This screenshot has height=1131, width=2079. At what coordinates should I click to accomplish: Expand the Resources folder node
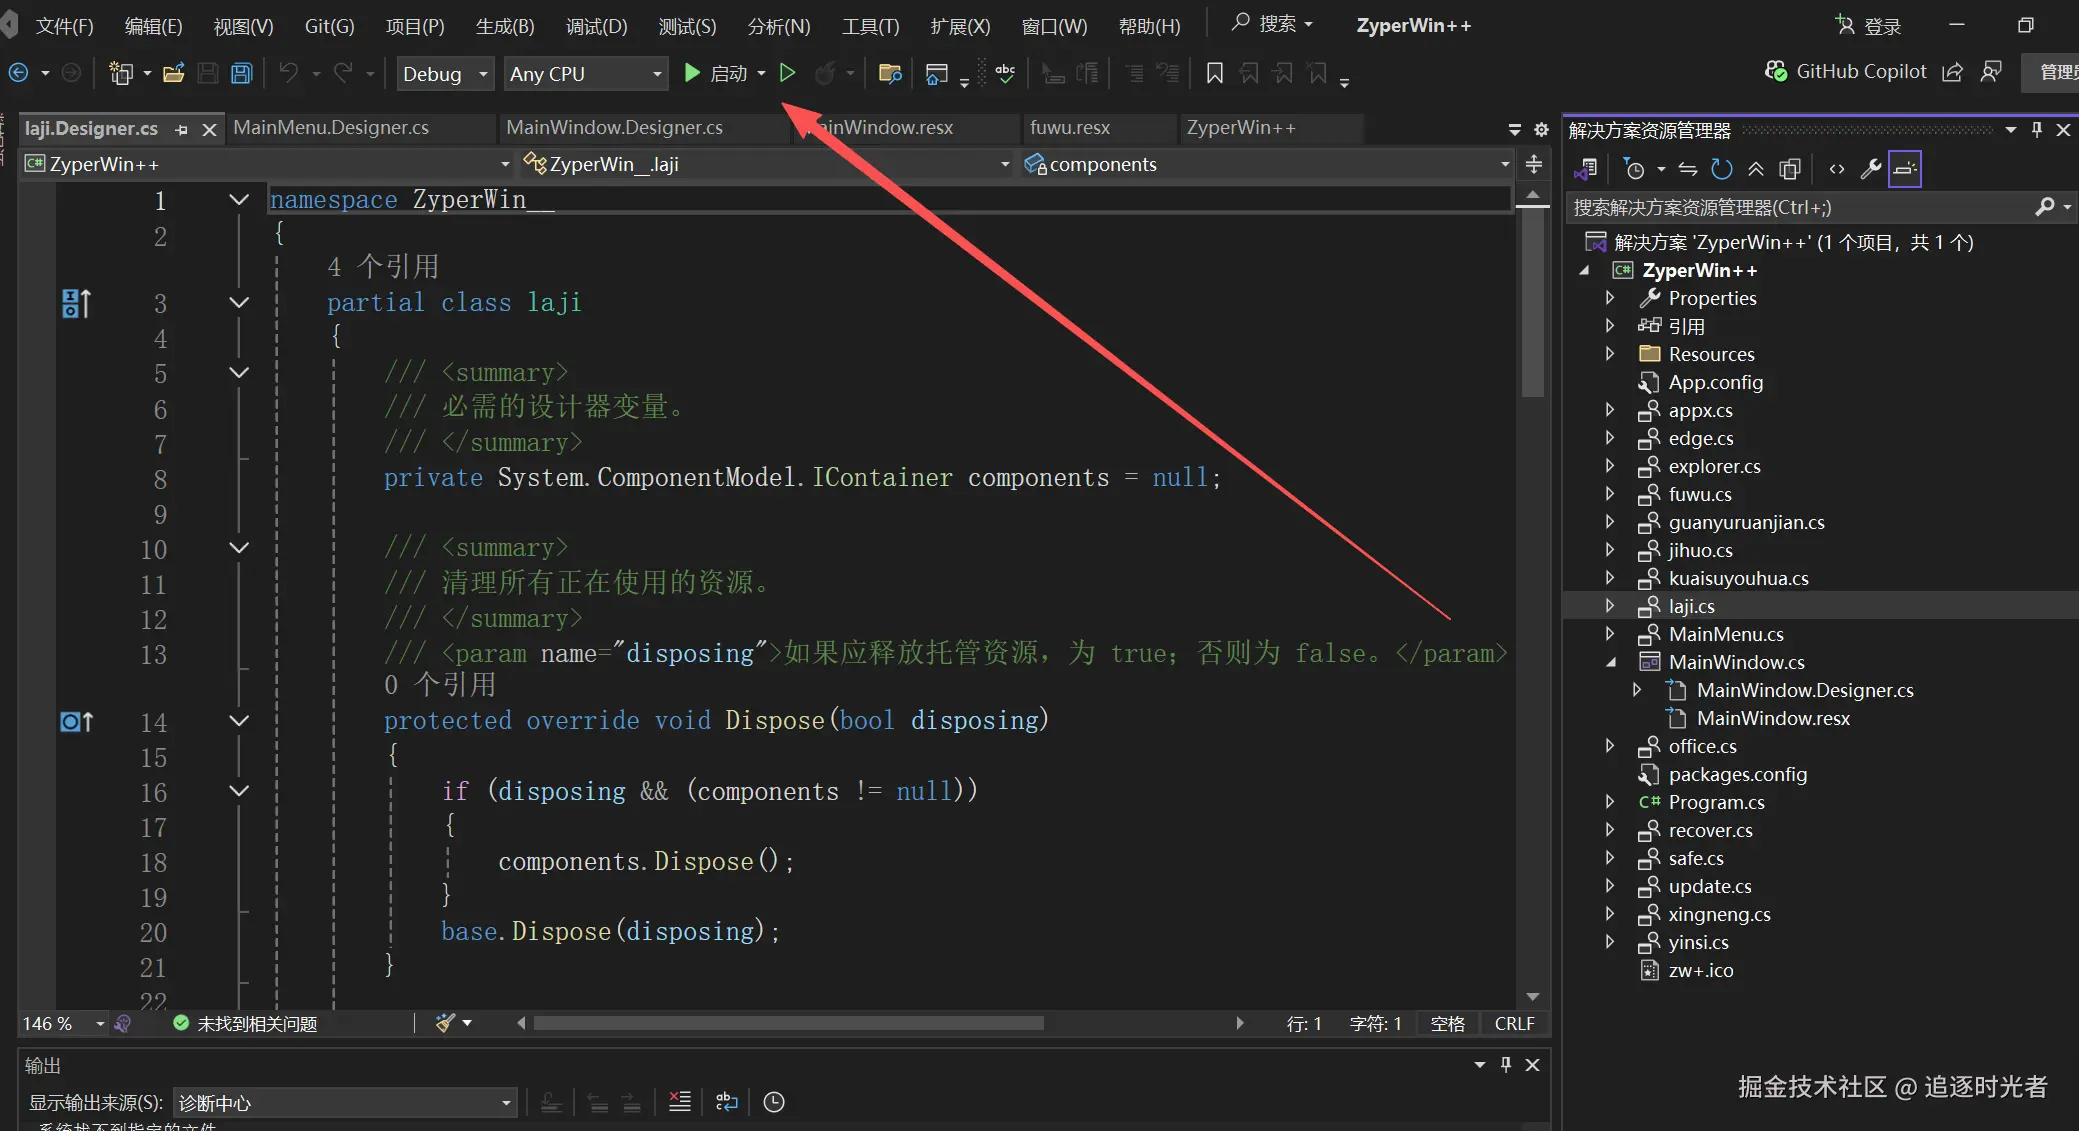click(1609, 354)
